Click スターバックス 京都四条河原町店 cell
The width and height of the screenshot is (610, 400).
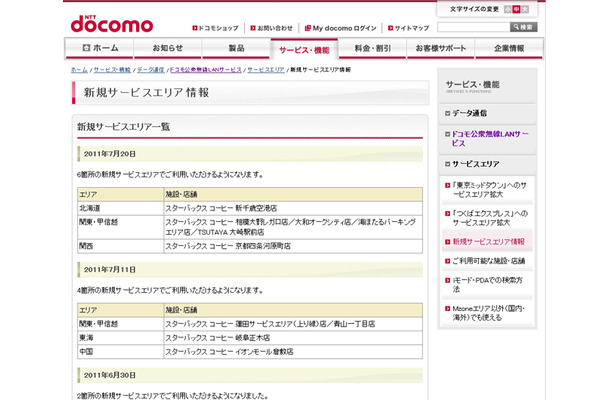click(293, 246)
